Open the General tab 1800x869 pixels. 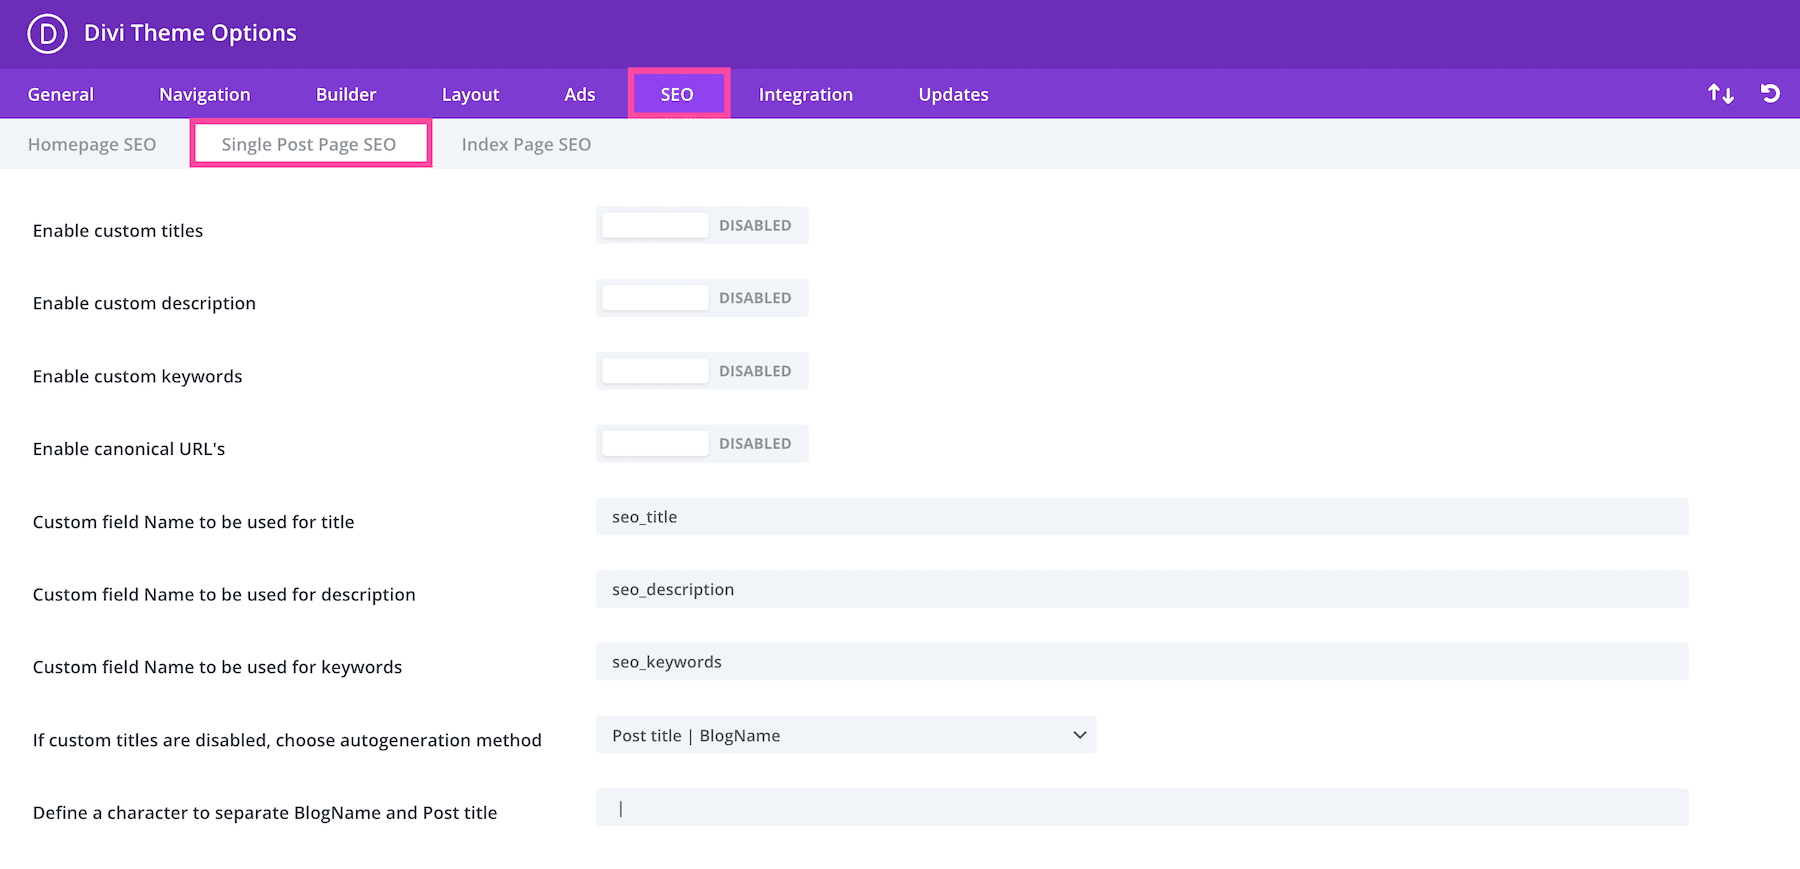pos(61,95)
